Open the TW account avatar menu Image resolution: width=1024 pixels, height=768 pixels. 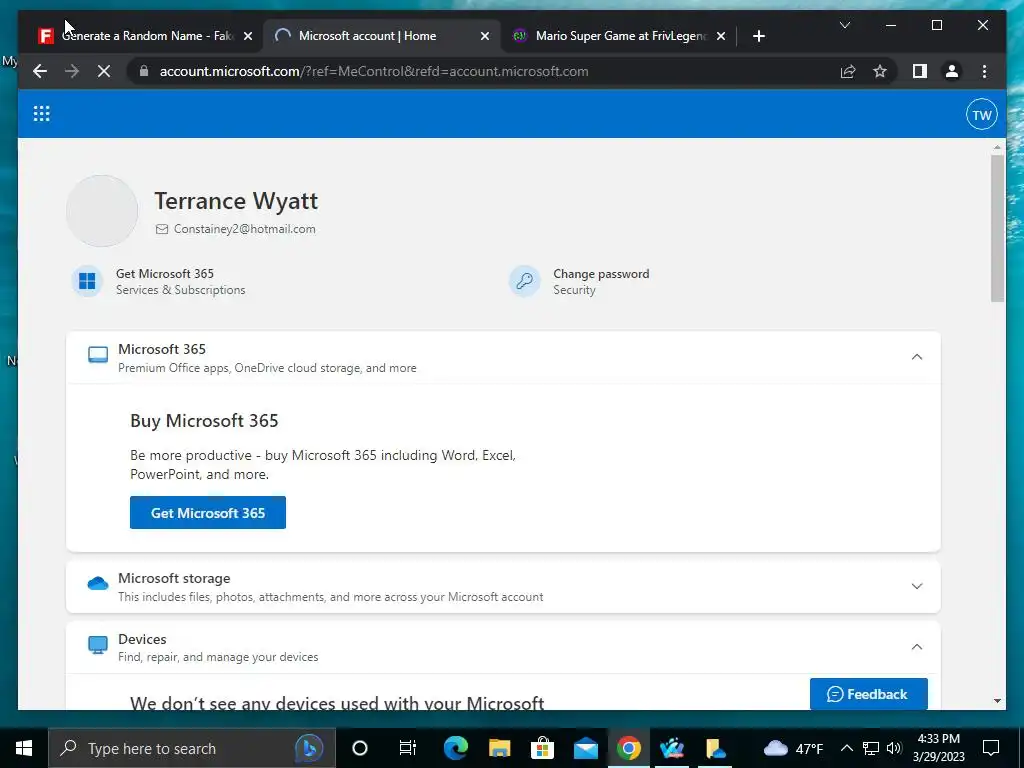pos(981,115)
